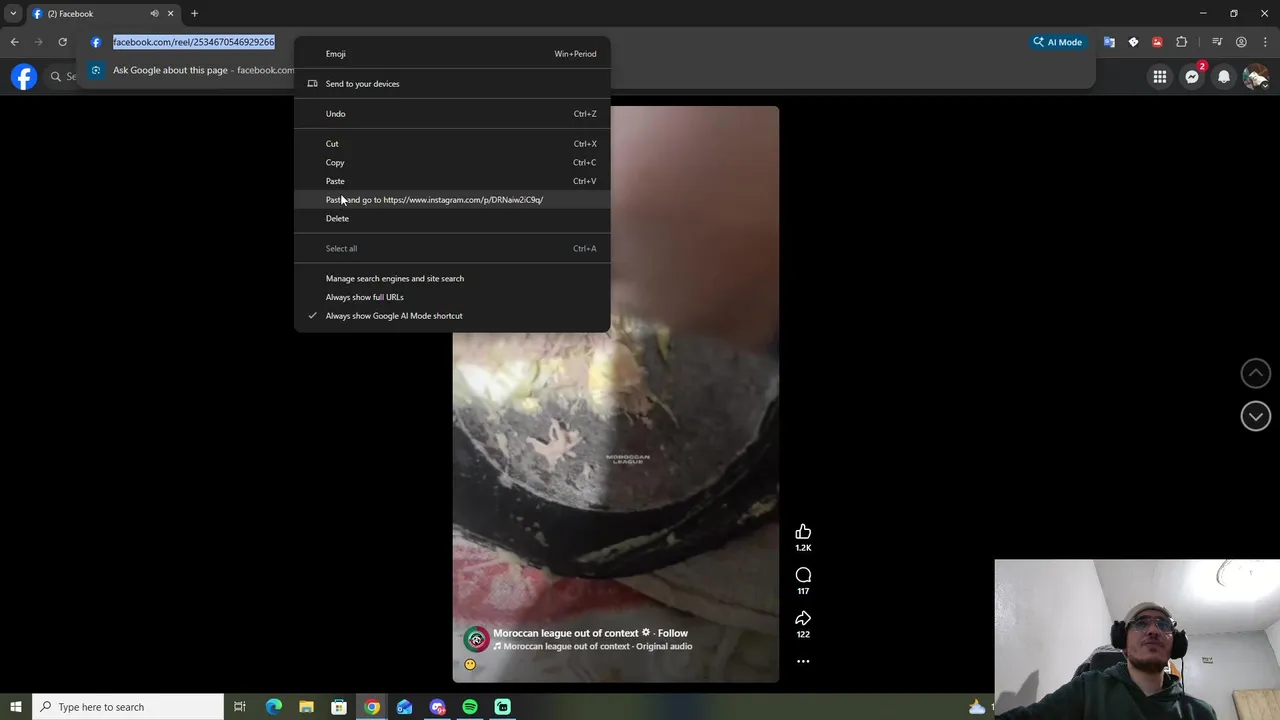Viewport: 1280px width, 720px height.
Task: Close the Facebook tab
Action: [170, 14]
